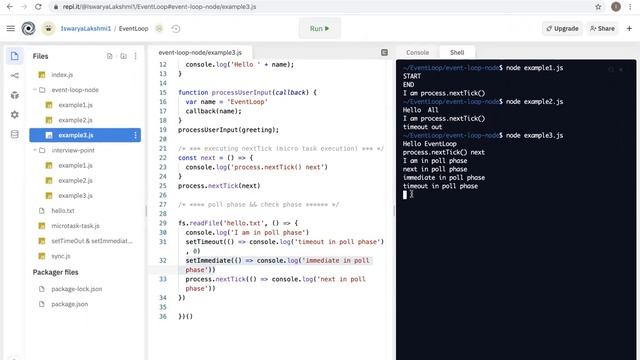This screenshot has height=360, width=640.
Task: Click the green Node.js badge beside EventLoop
Action: [159, 29]
